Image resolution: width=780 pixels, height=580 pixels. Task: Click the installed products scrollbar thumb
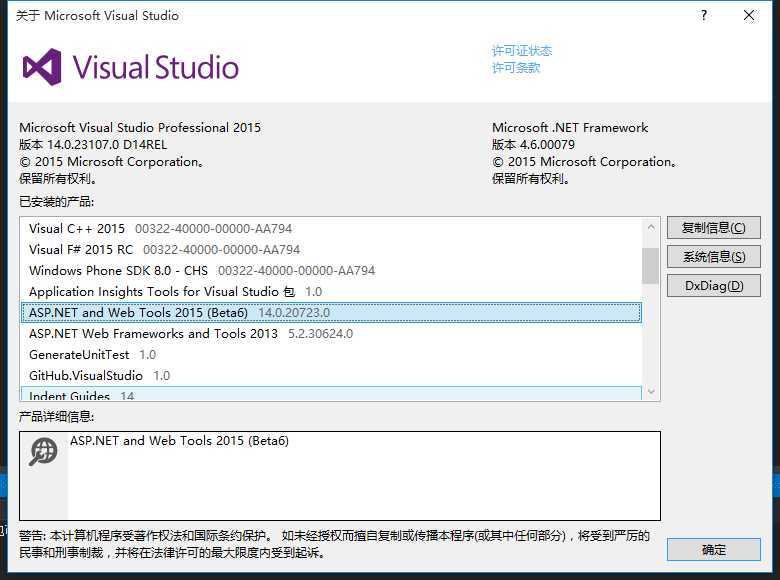pyautogui.click(x=651, y=266)
